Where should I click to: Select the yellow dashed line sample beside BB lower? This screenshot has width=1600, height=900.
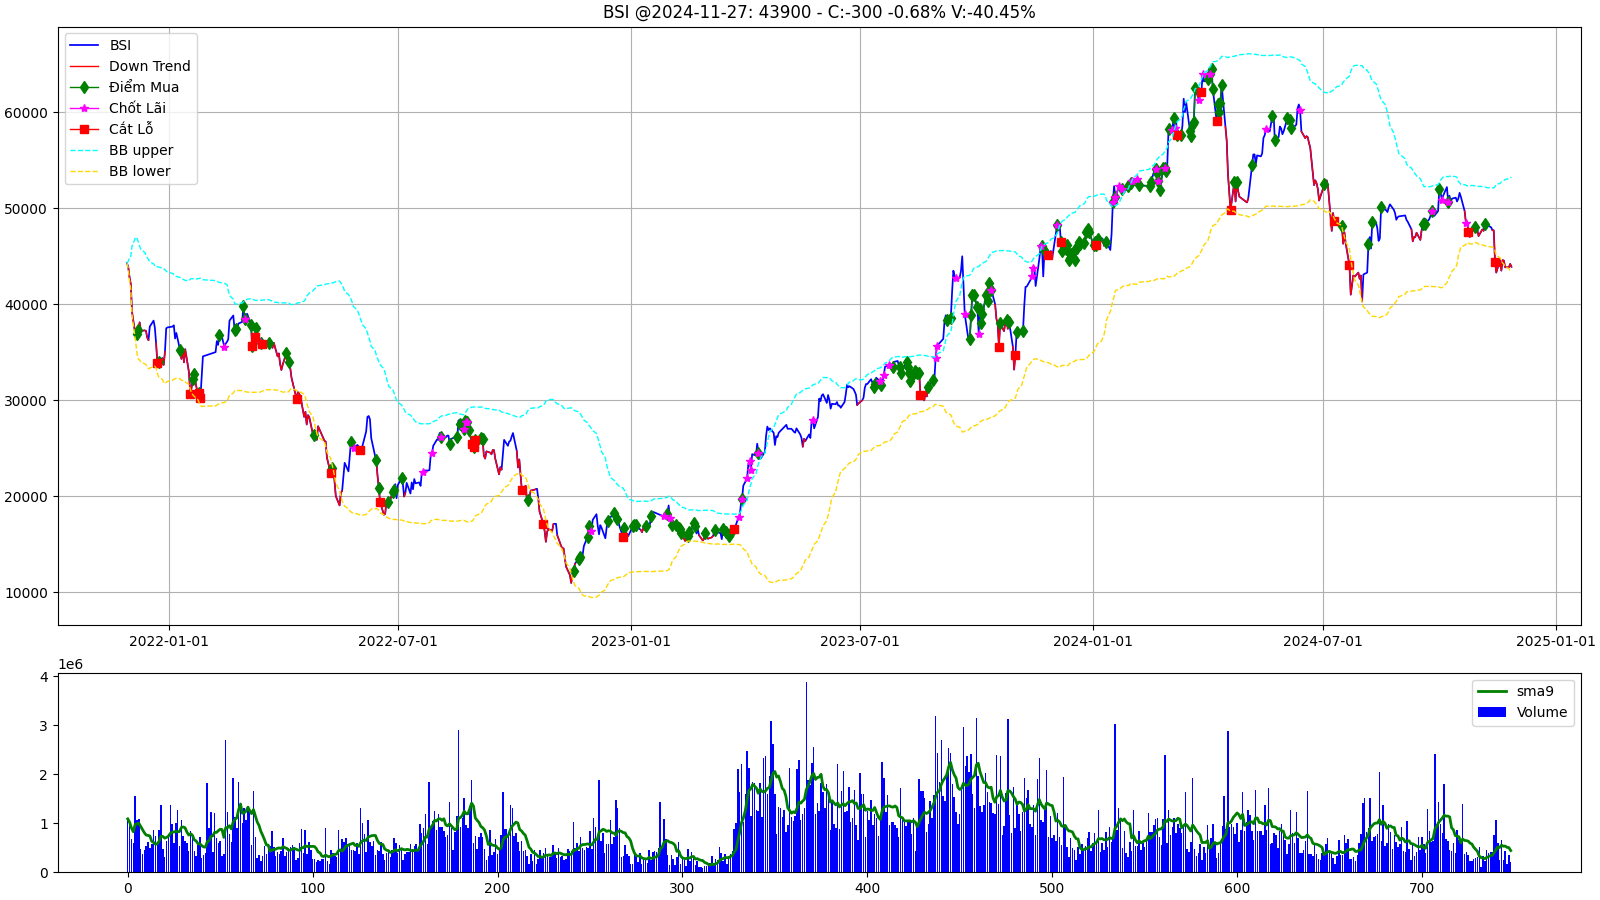coord(84,171)
